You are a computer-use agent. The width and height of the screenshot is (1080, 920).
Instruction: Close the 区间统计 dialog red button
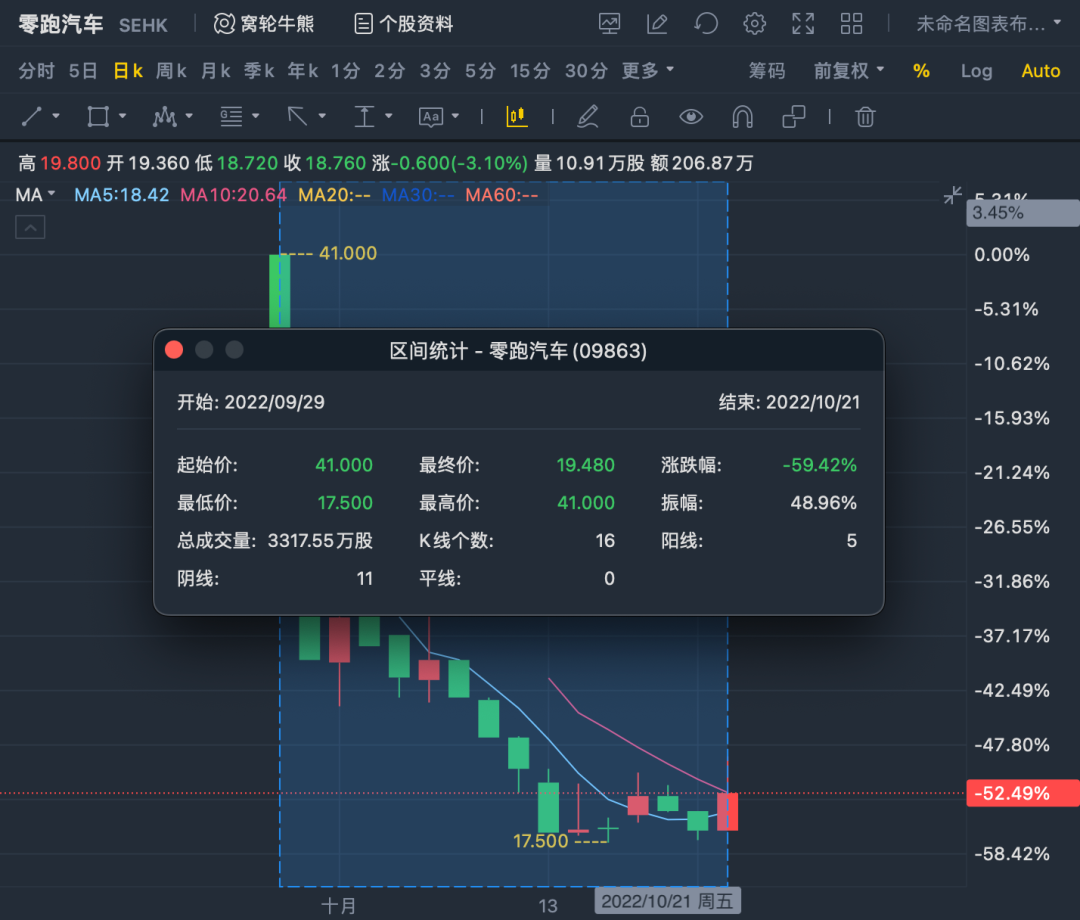pyautogui.click(x=174, y=350)
